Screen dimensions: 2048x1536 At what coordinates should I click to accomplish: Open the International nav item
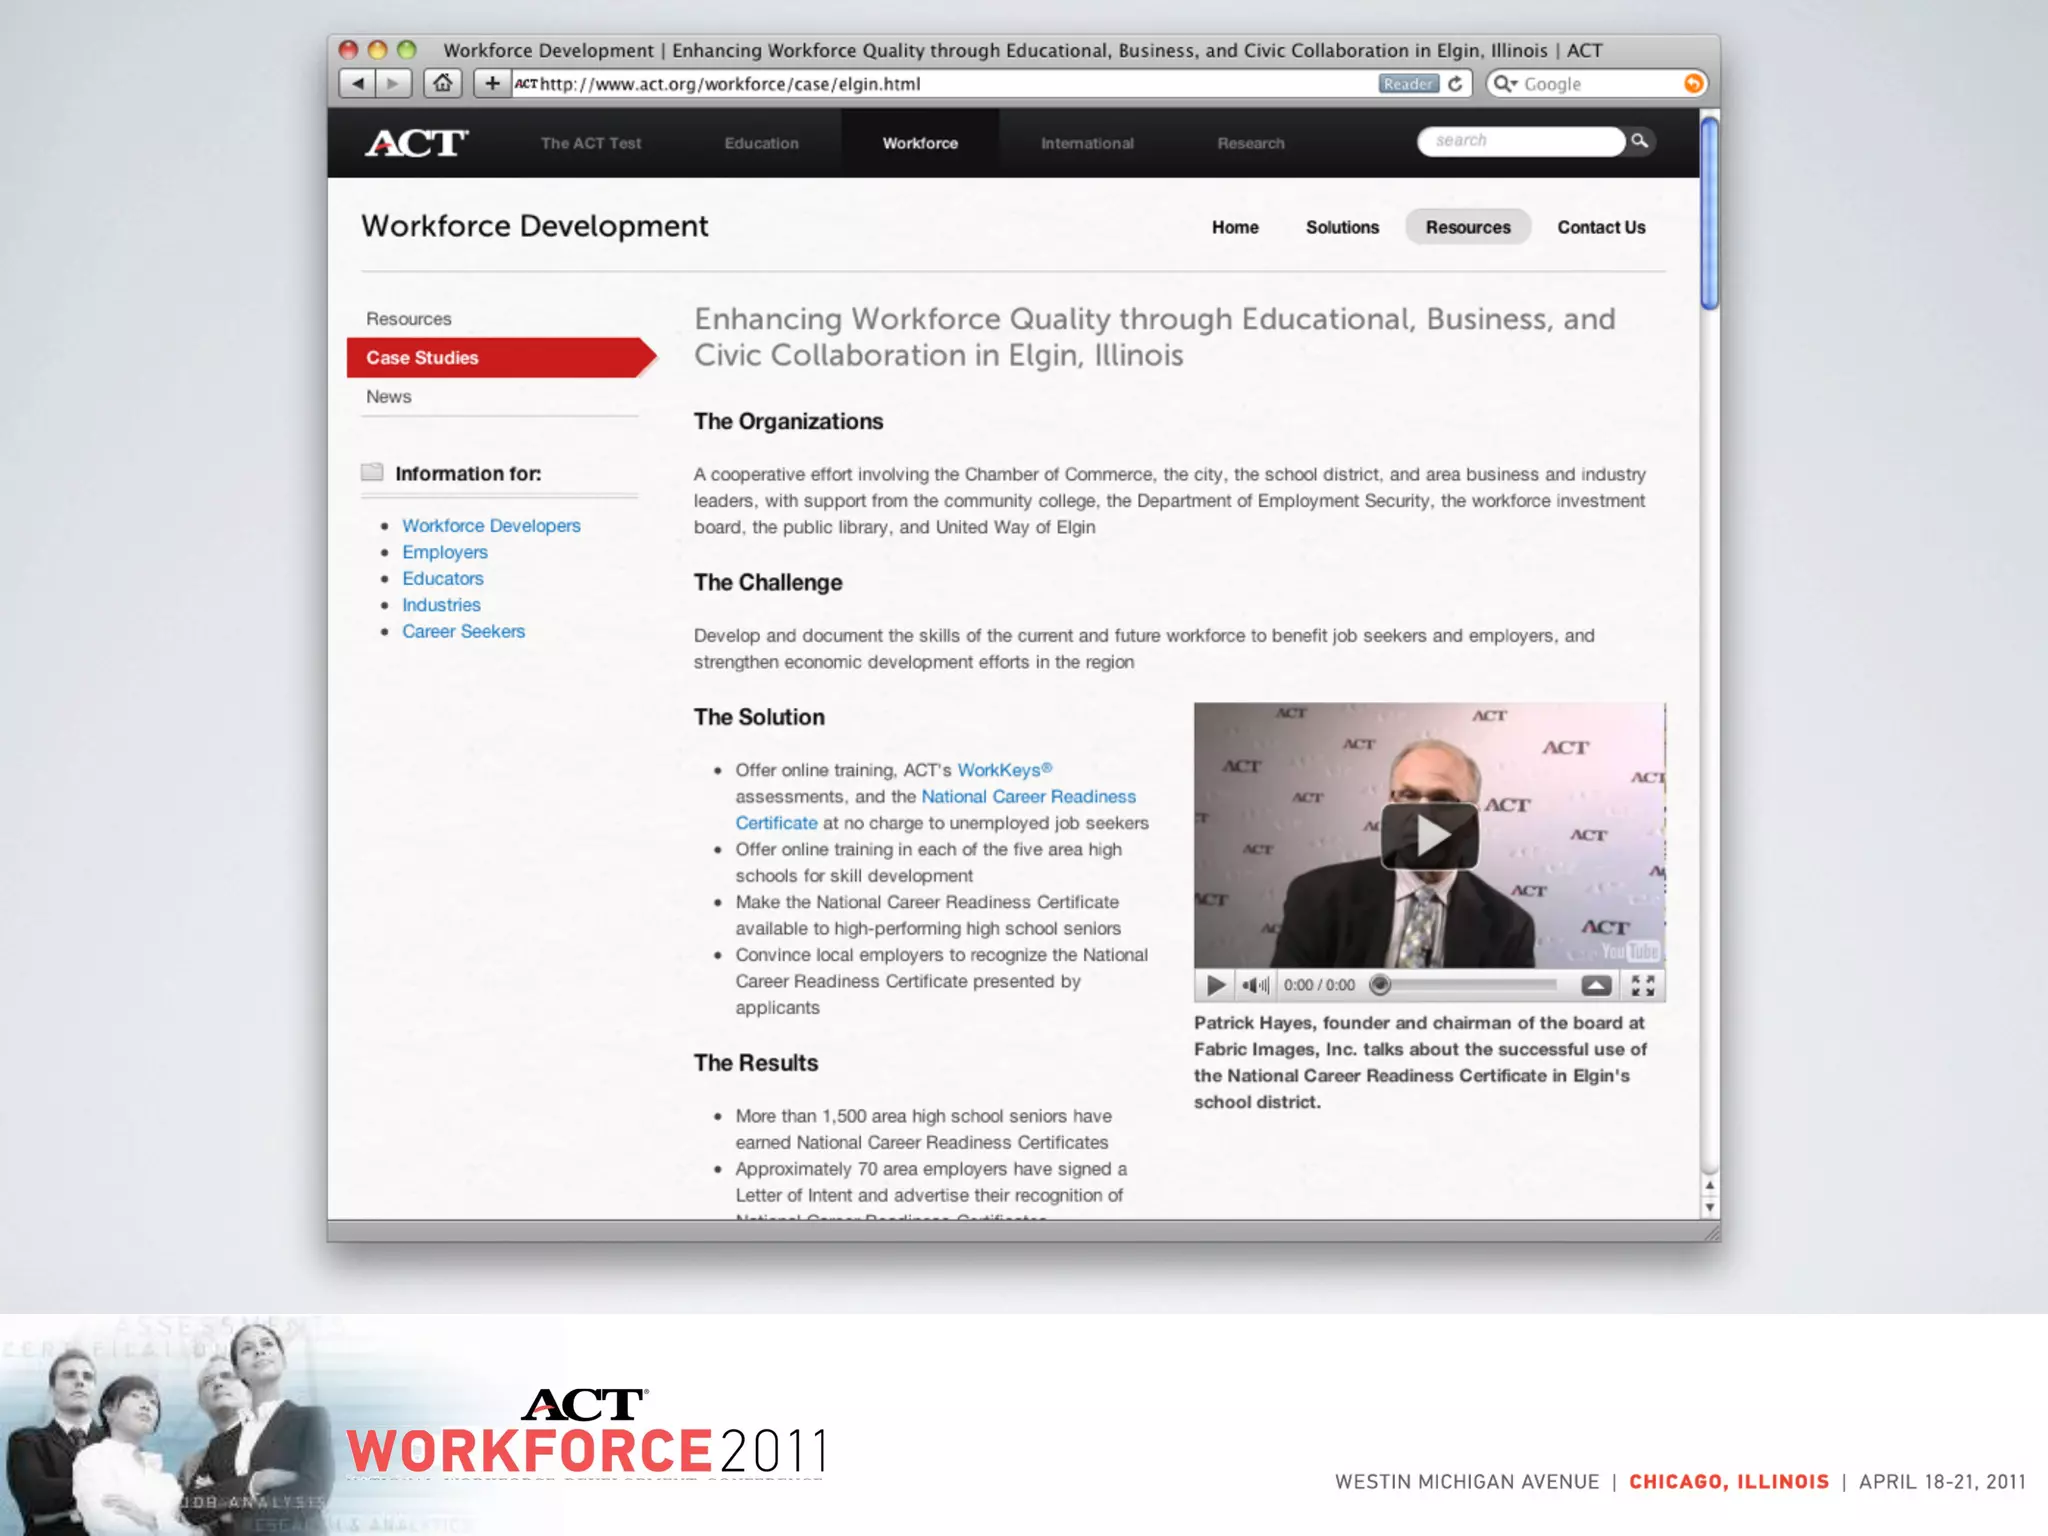(1087, 143)
